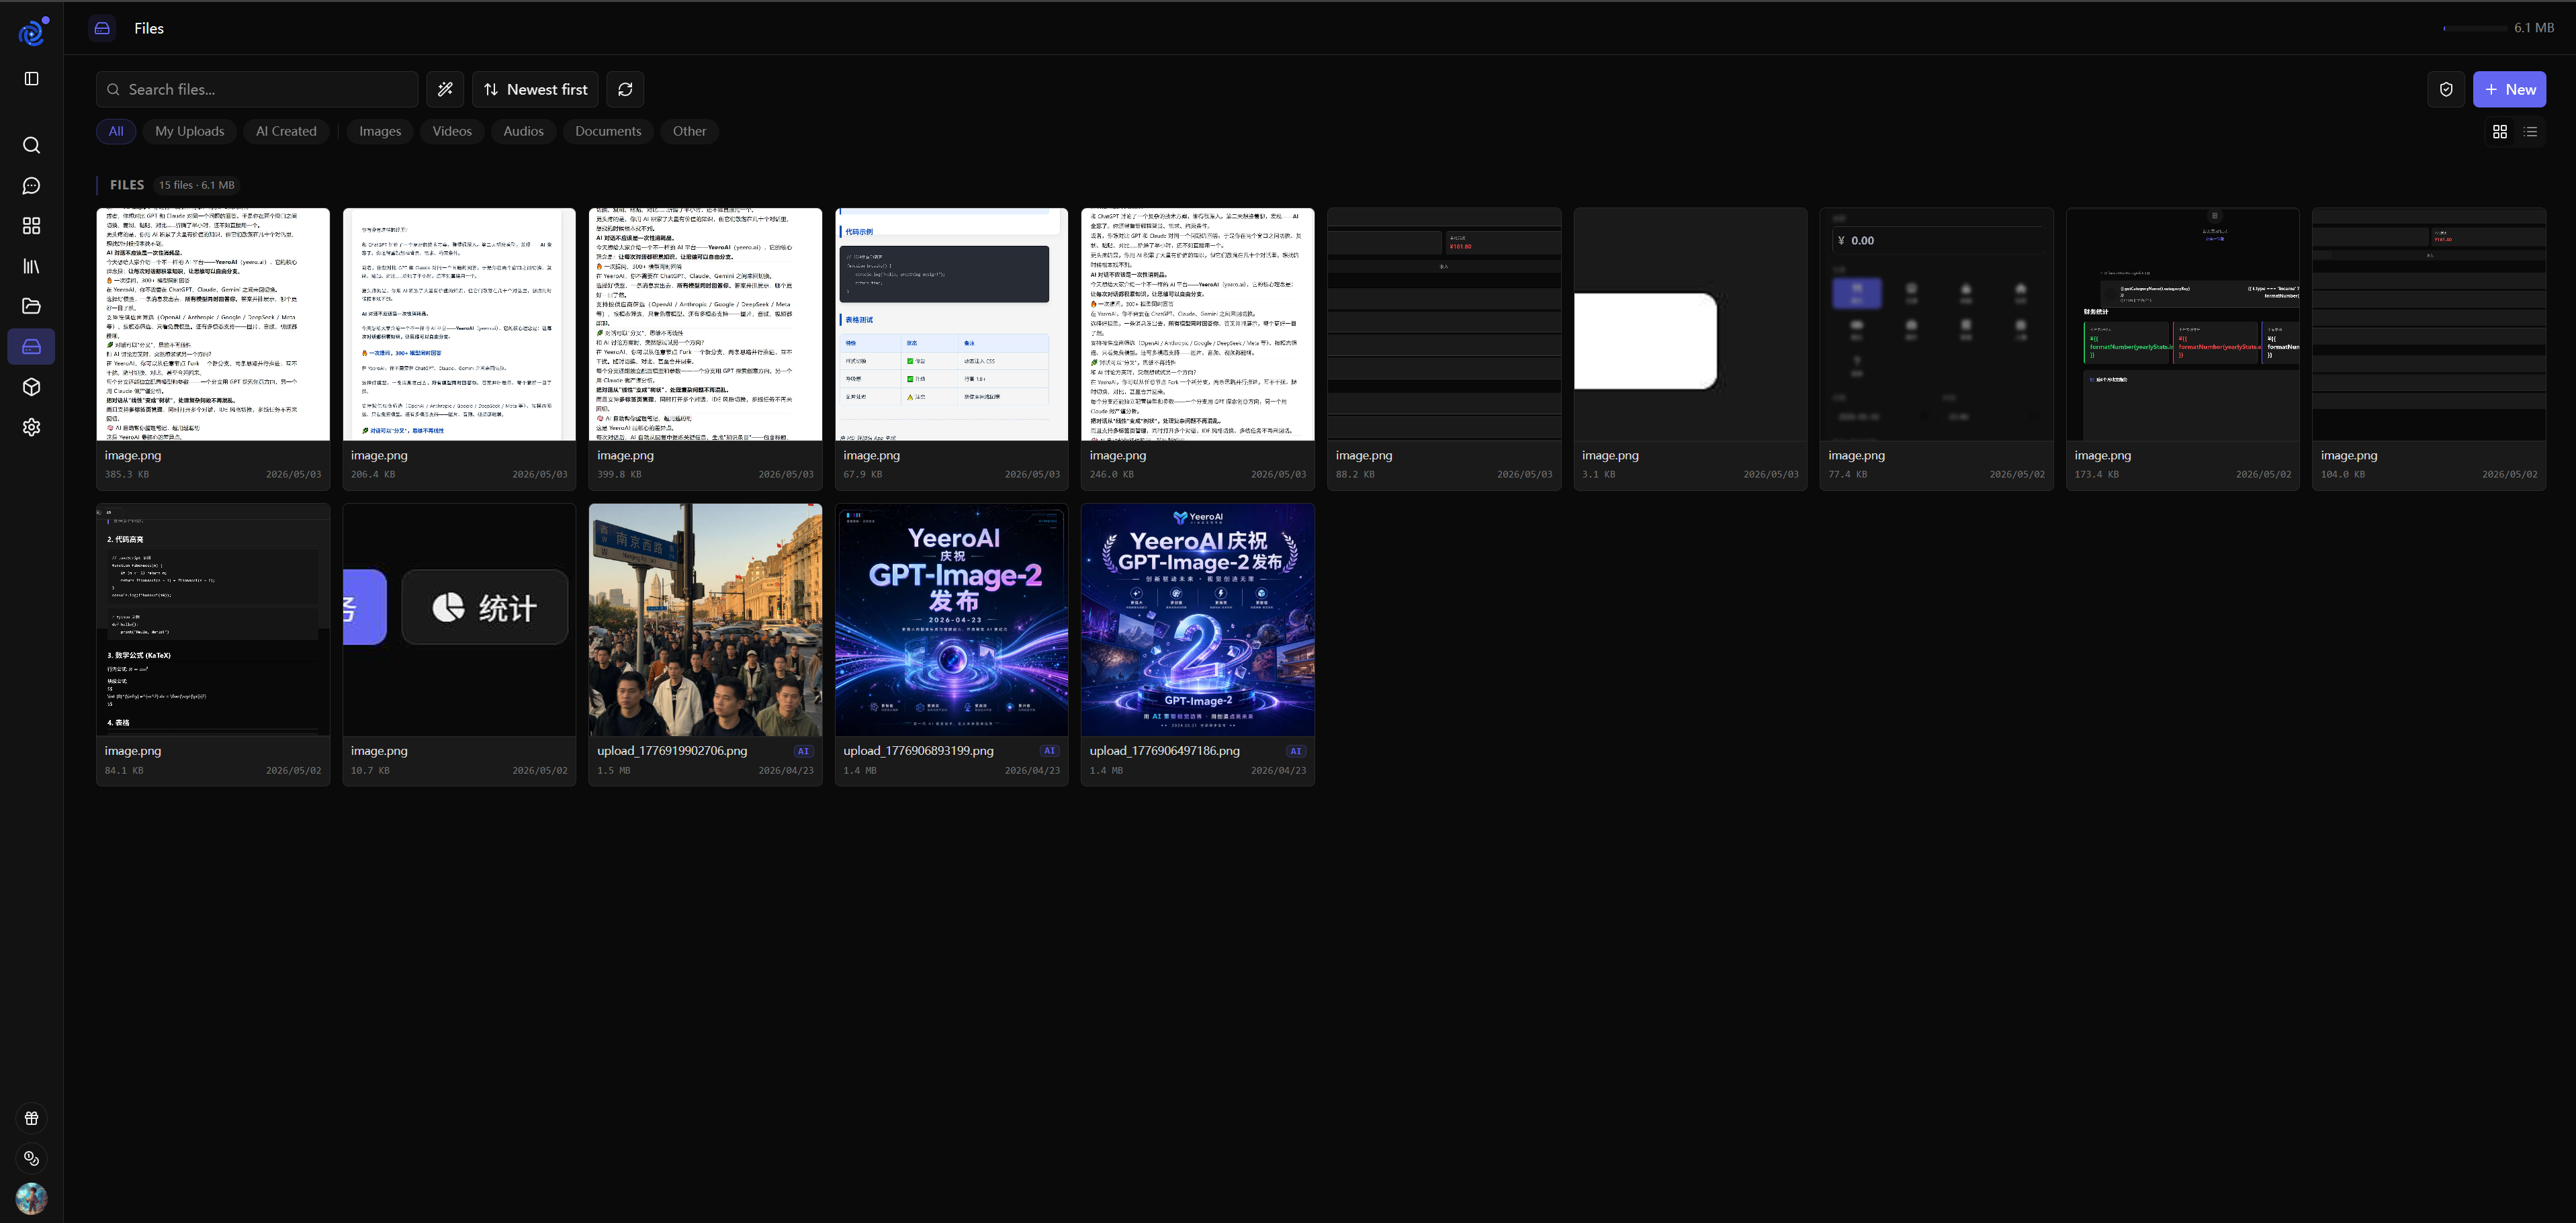Open the 206.4 KB image.png thumbnail
The image size is (2576, 1223).
pyautogui.click(x=459, y=324)
